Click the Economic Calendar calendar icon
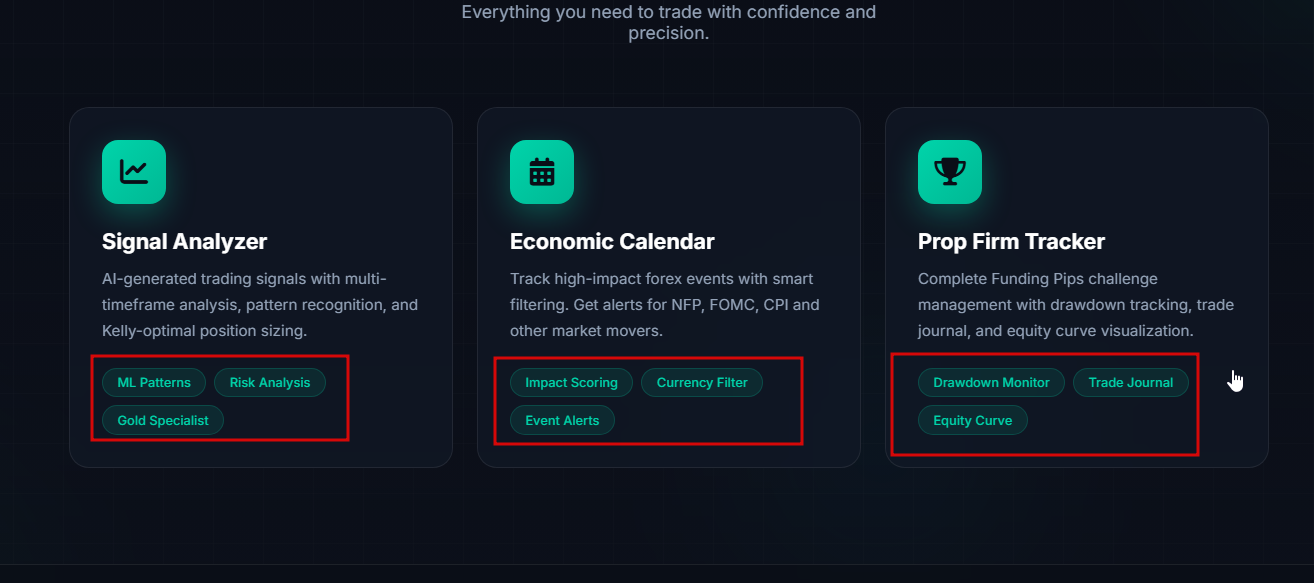 point(542,172)
